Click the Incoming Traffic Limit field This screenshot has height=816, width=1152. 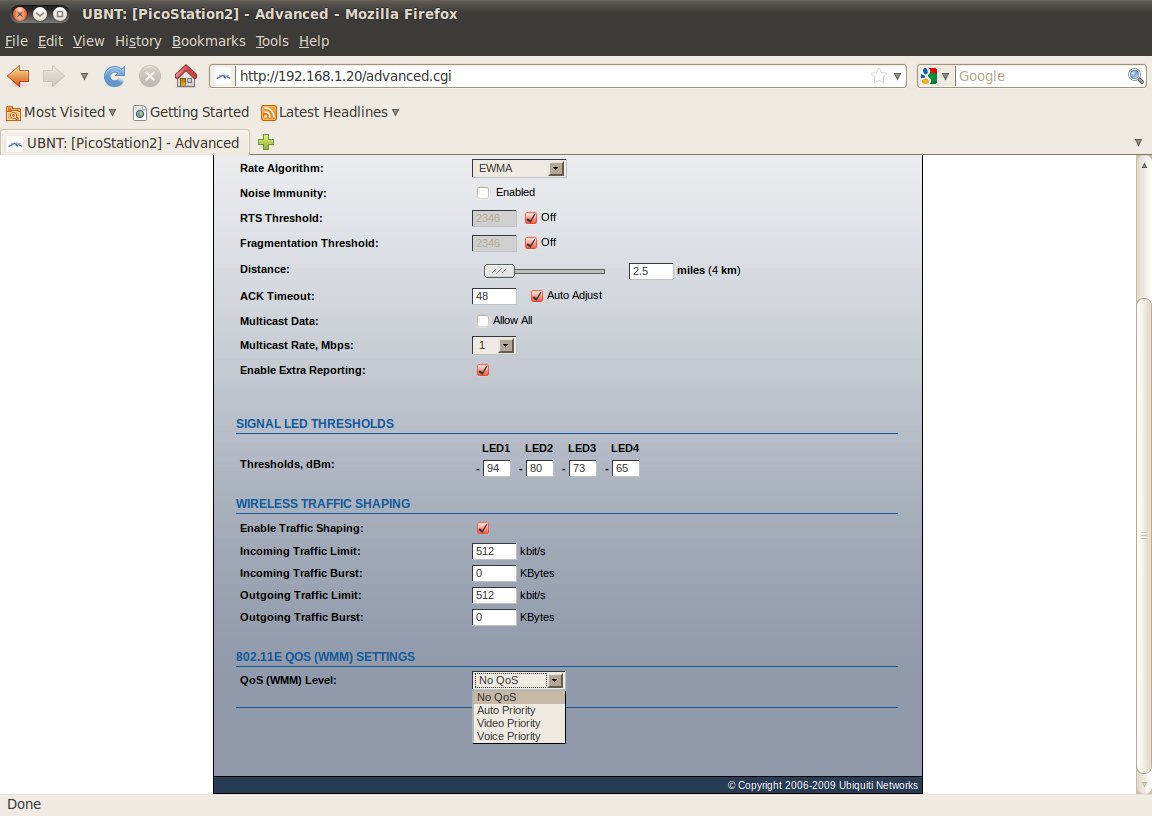[x=494, y=551]
